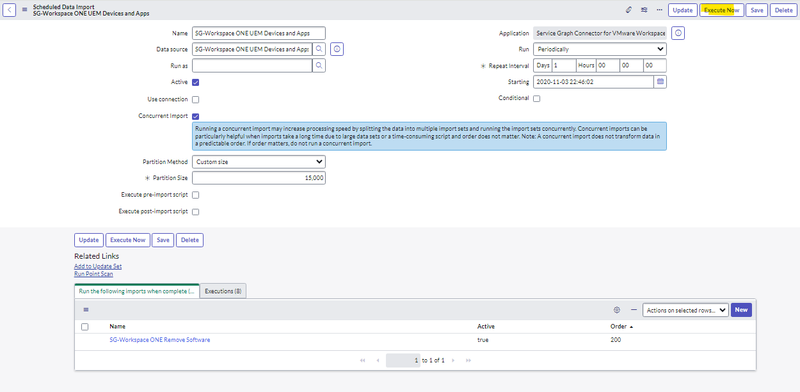
Task: Go to previous page of list
Action: [378, 360]
